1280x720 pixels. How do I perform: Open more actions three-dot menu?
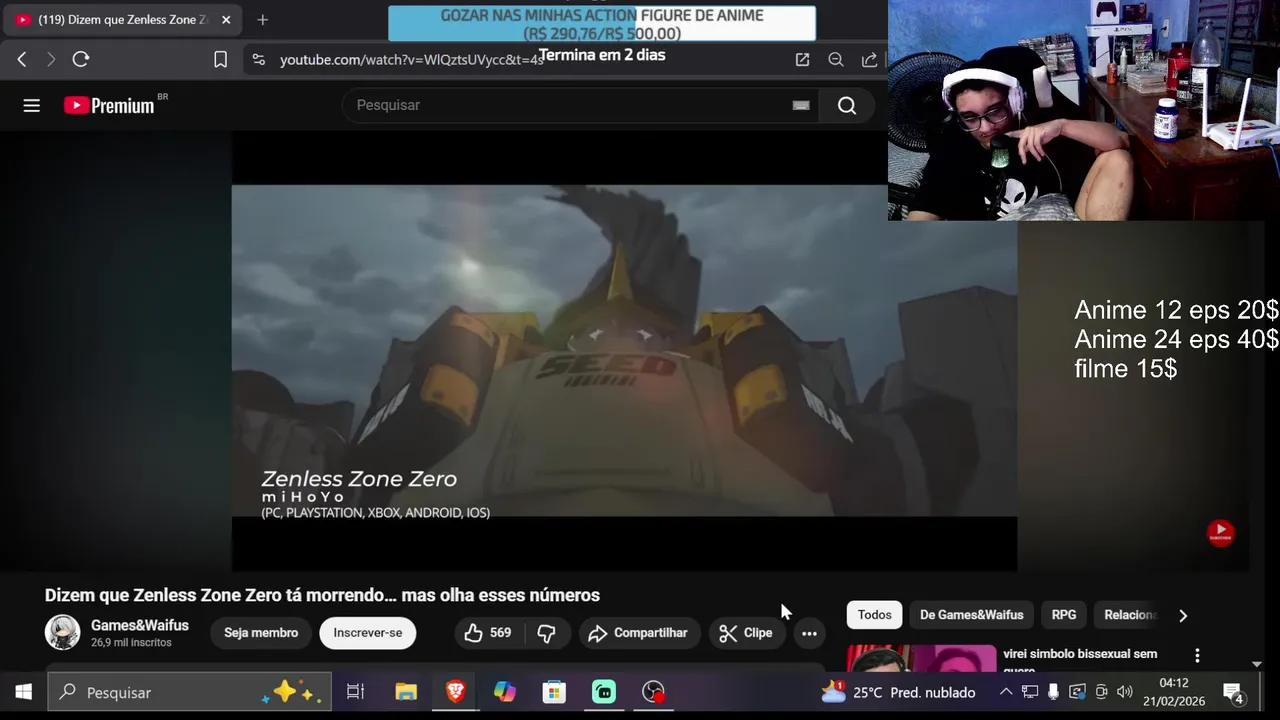click(x=809, y=633)
